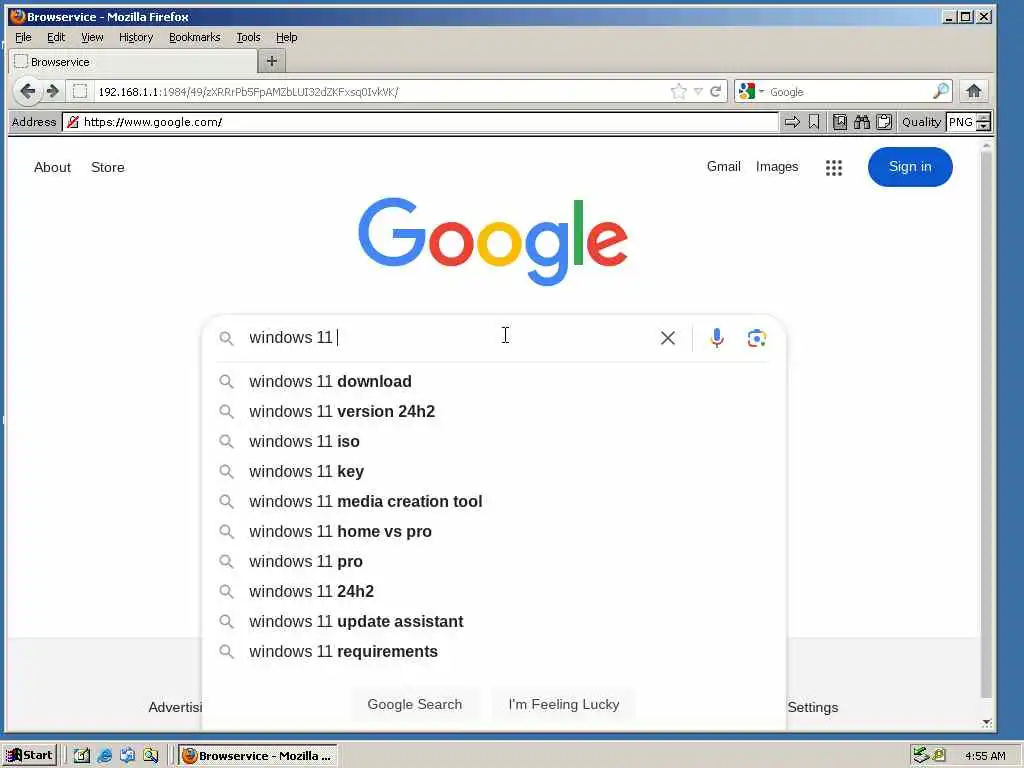Select suggestion windows 11 version 24h2

pos(494,411)
